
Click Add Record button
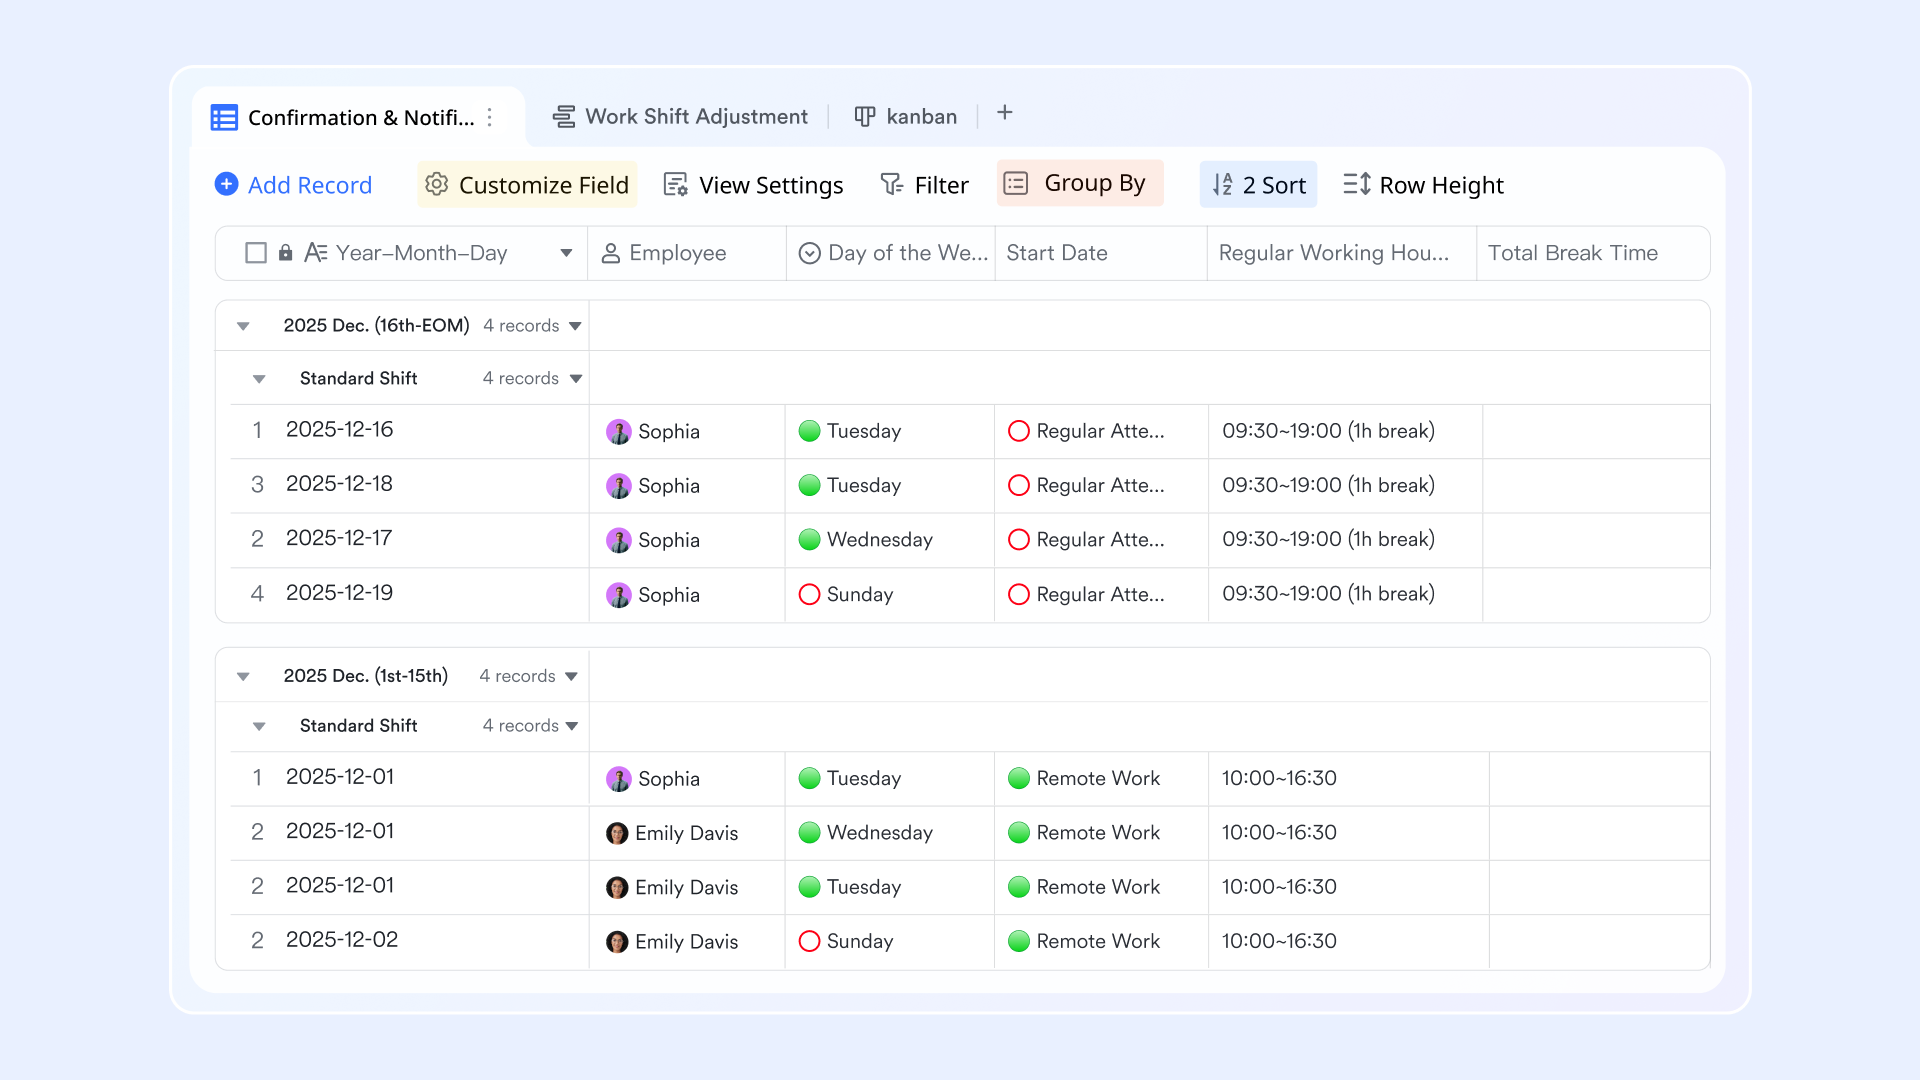(293, 185)
